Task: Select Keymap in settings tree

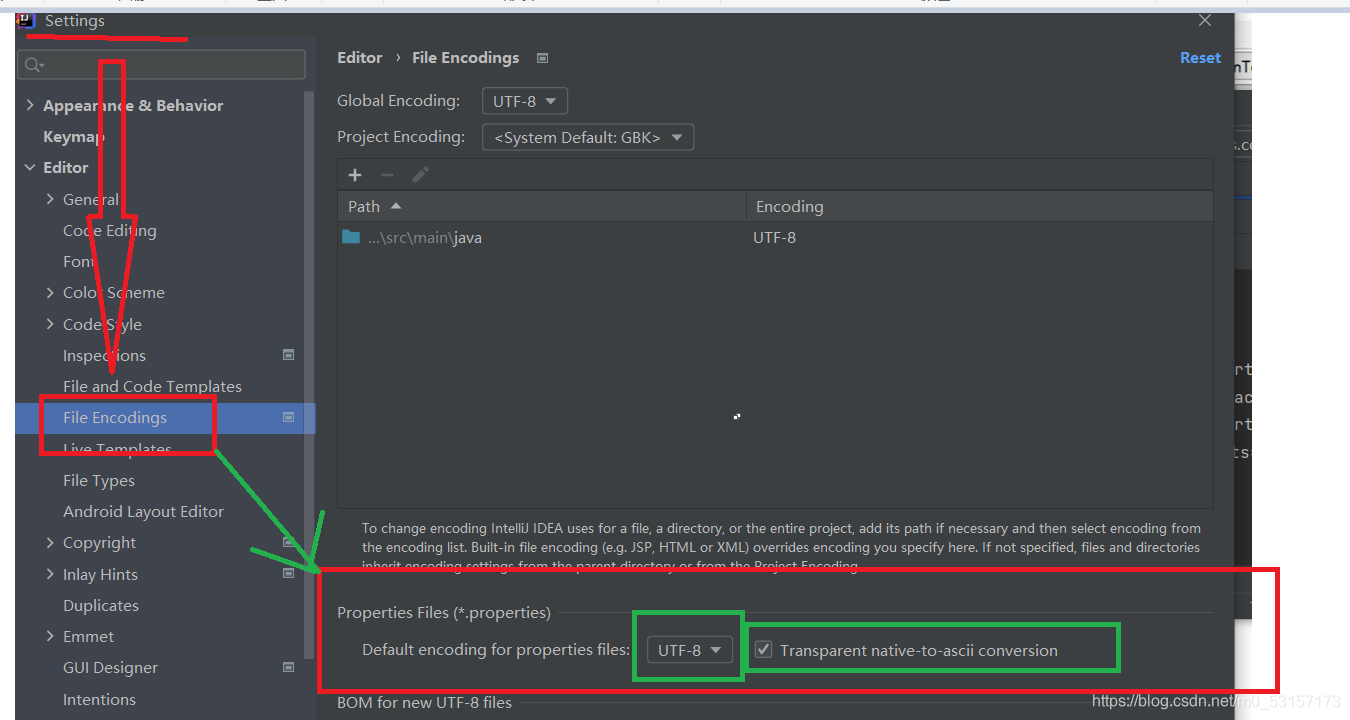Action: (73, 136)
